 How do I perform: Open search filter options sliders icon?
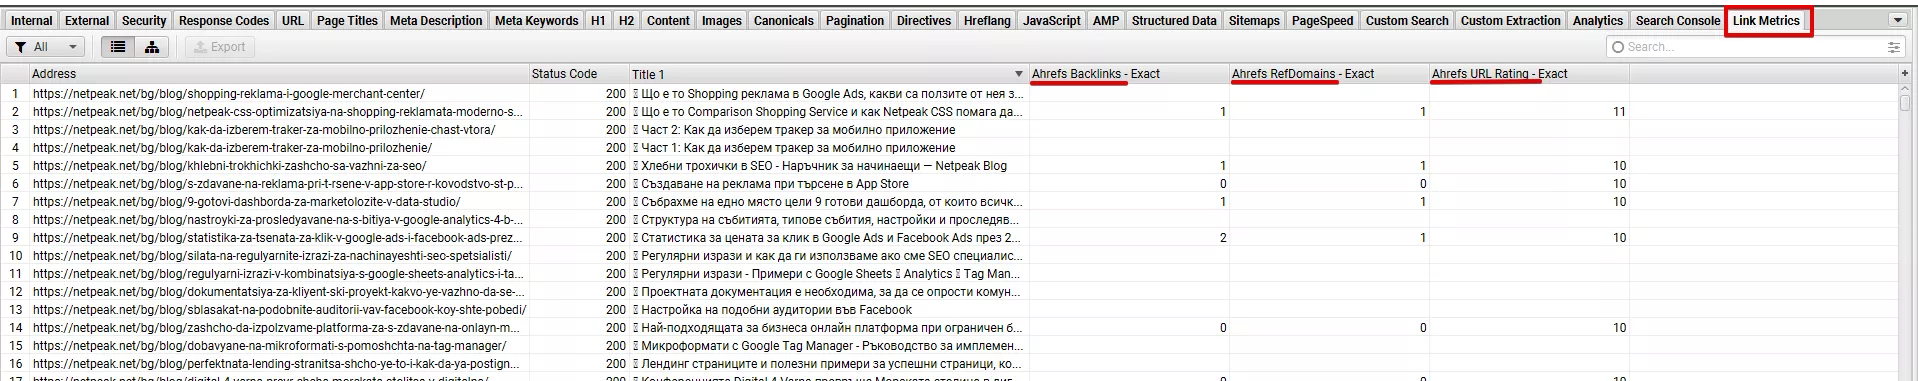(1893, 47)
